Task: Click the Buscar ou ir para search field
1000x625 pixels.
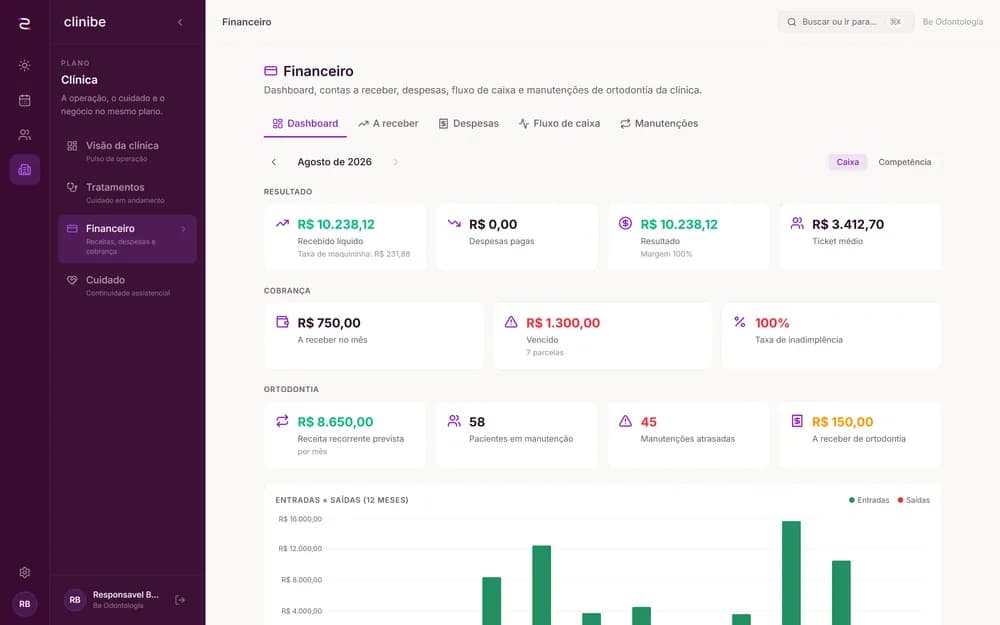Action: [845, 22]
